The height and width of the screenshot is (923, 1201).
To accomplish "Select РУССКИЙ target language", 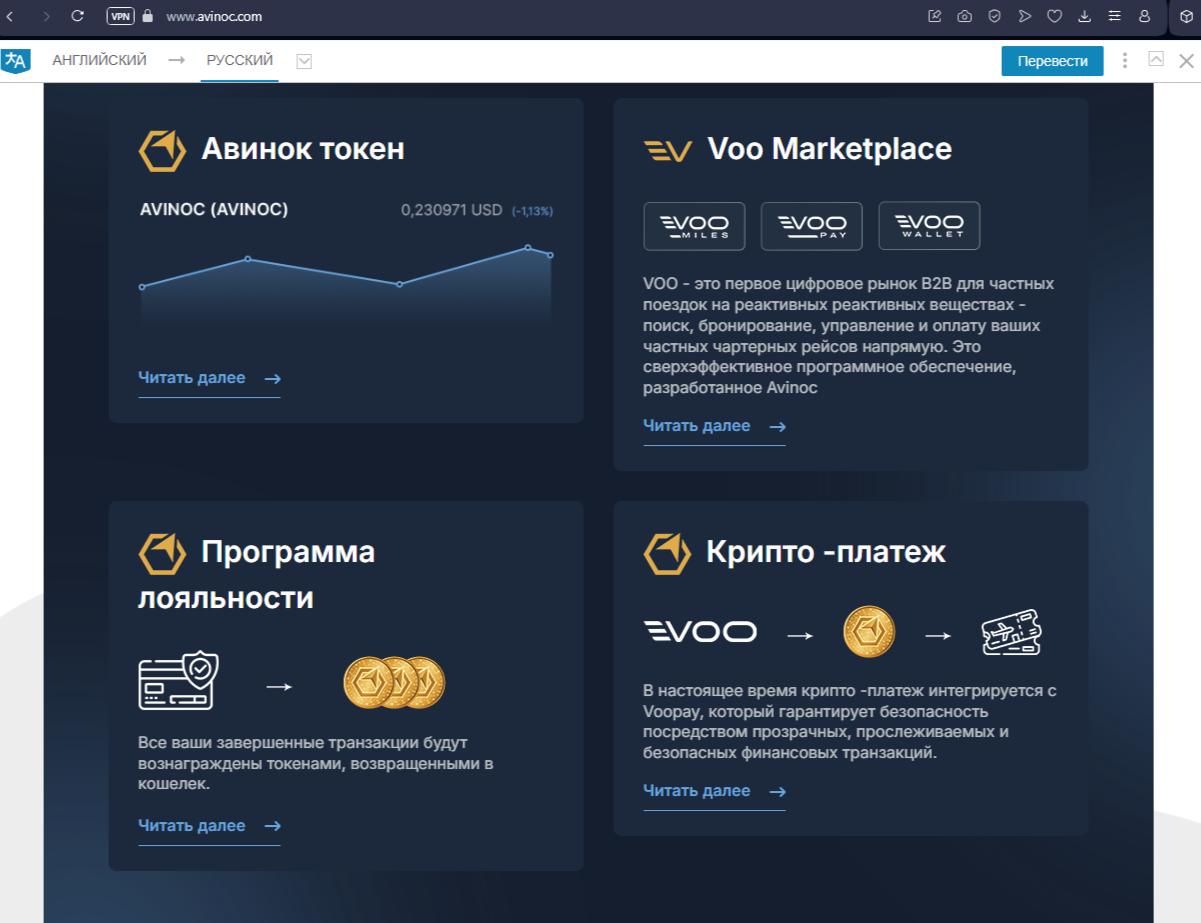I will [240, 61].
